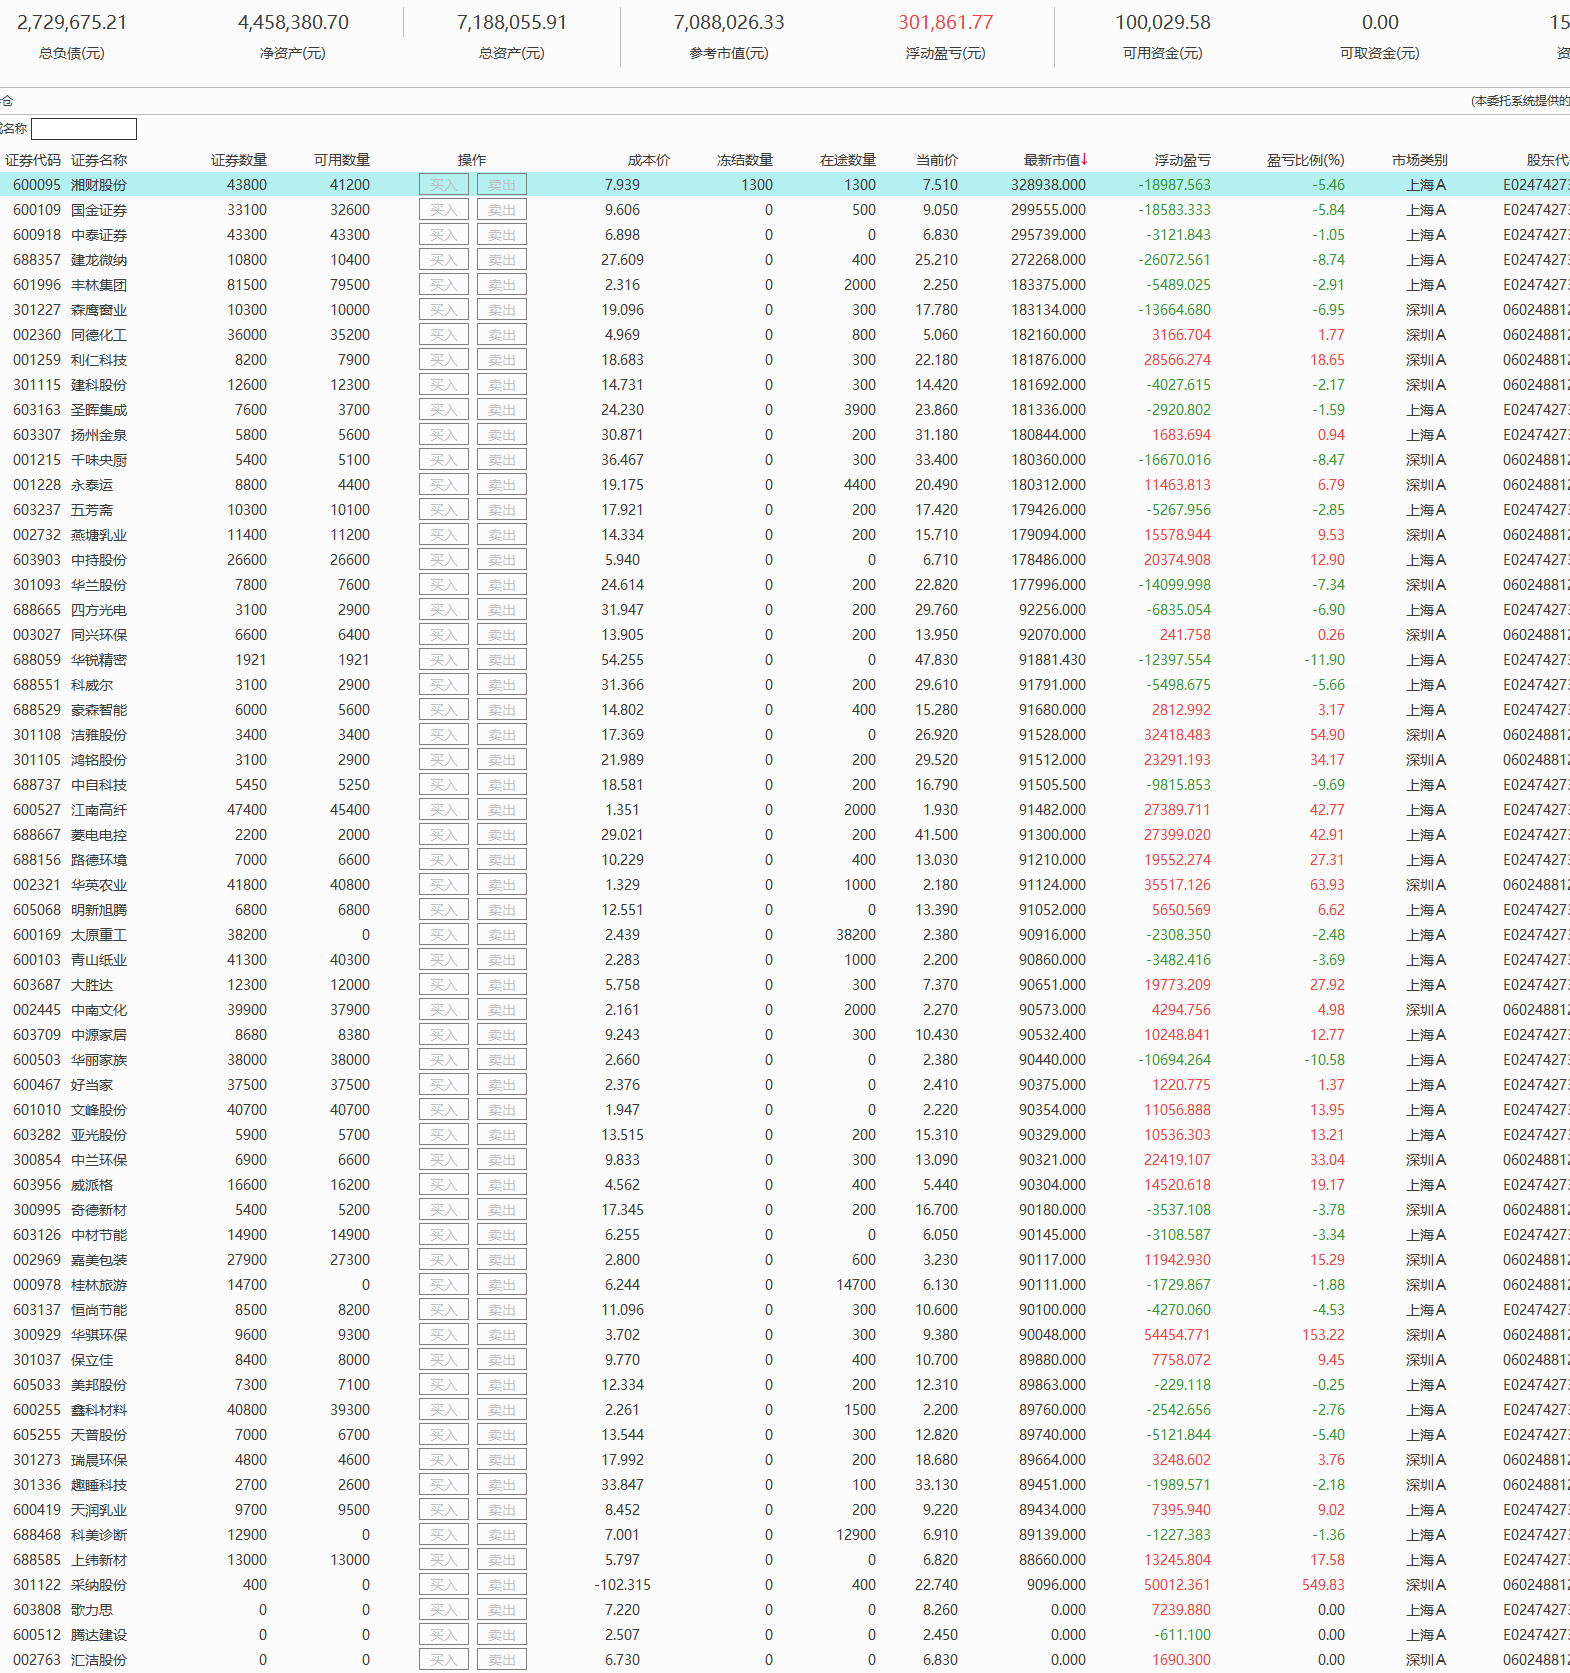Click the stock name 嘉美包装
This screenshot has height=1673, width=1570.
click(99, 1260)
